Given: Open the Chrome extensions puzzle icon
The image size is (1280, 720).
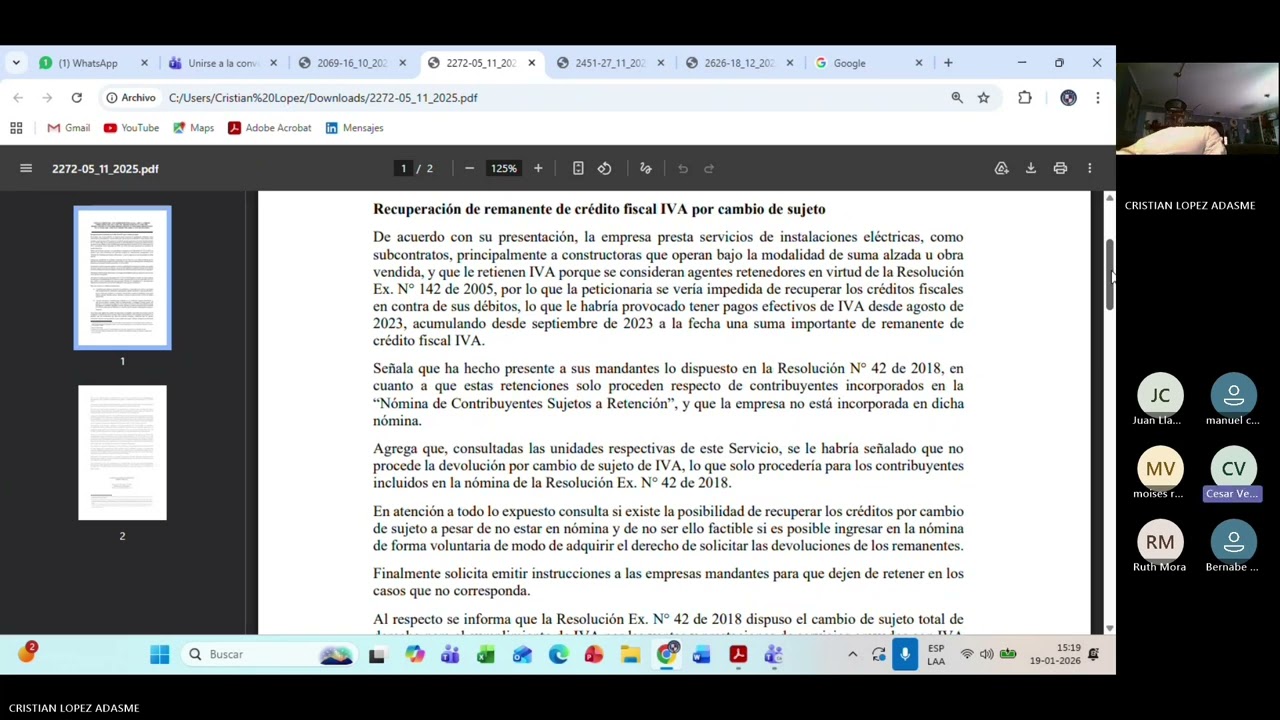Looking at the screenshot, I should [x=1025, y=97].
